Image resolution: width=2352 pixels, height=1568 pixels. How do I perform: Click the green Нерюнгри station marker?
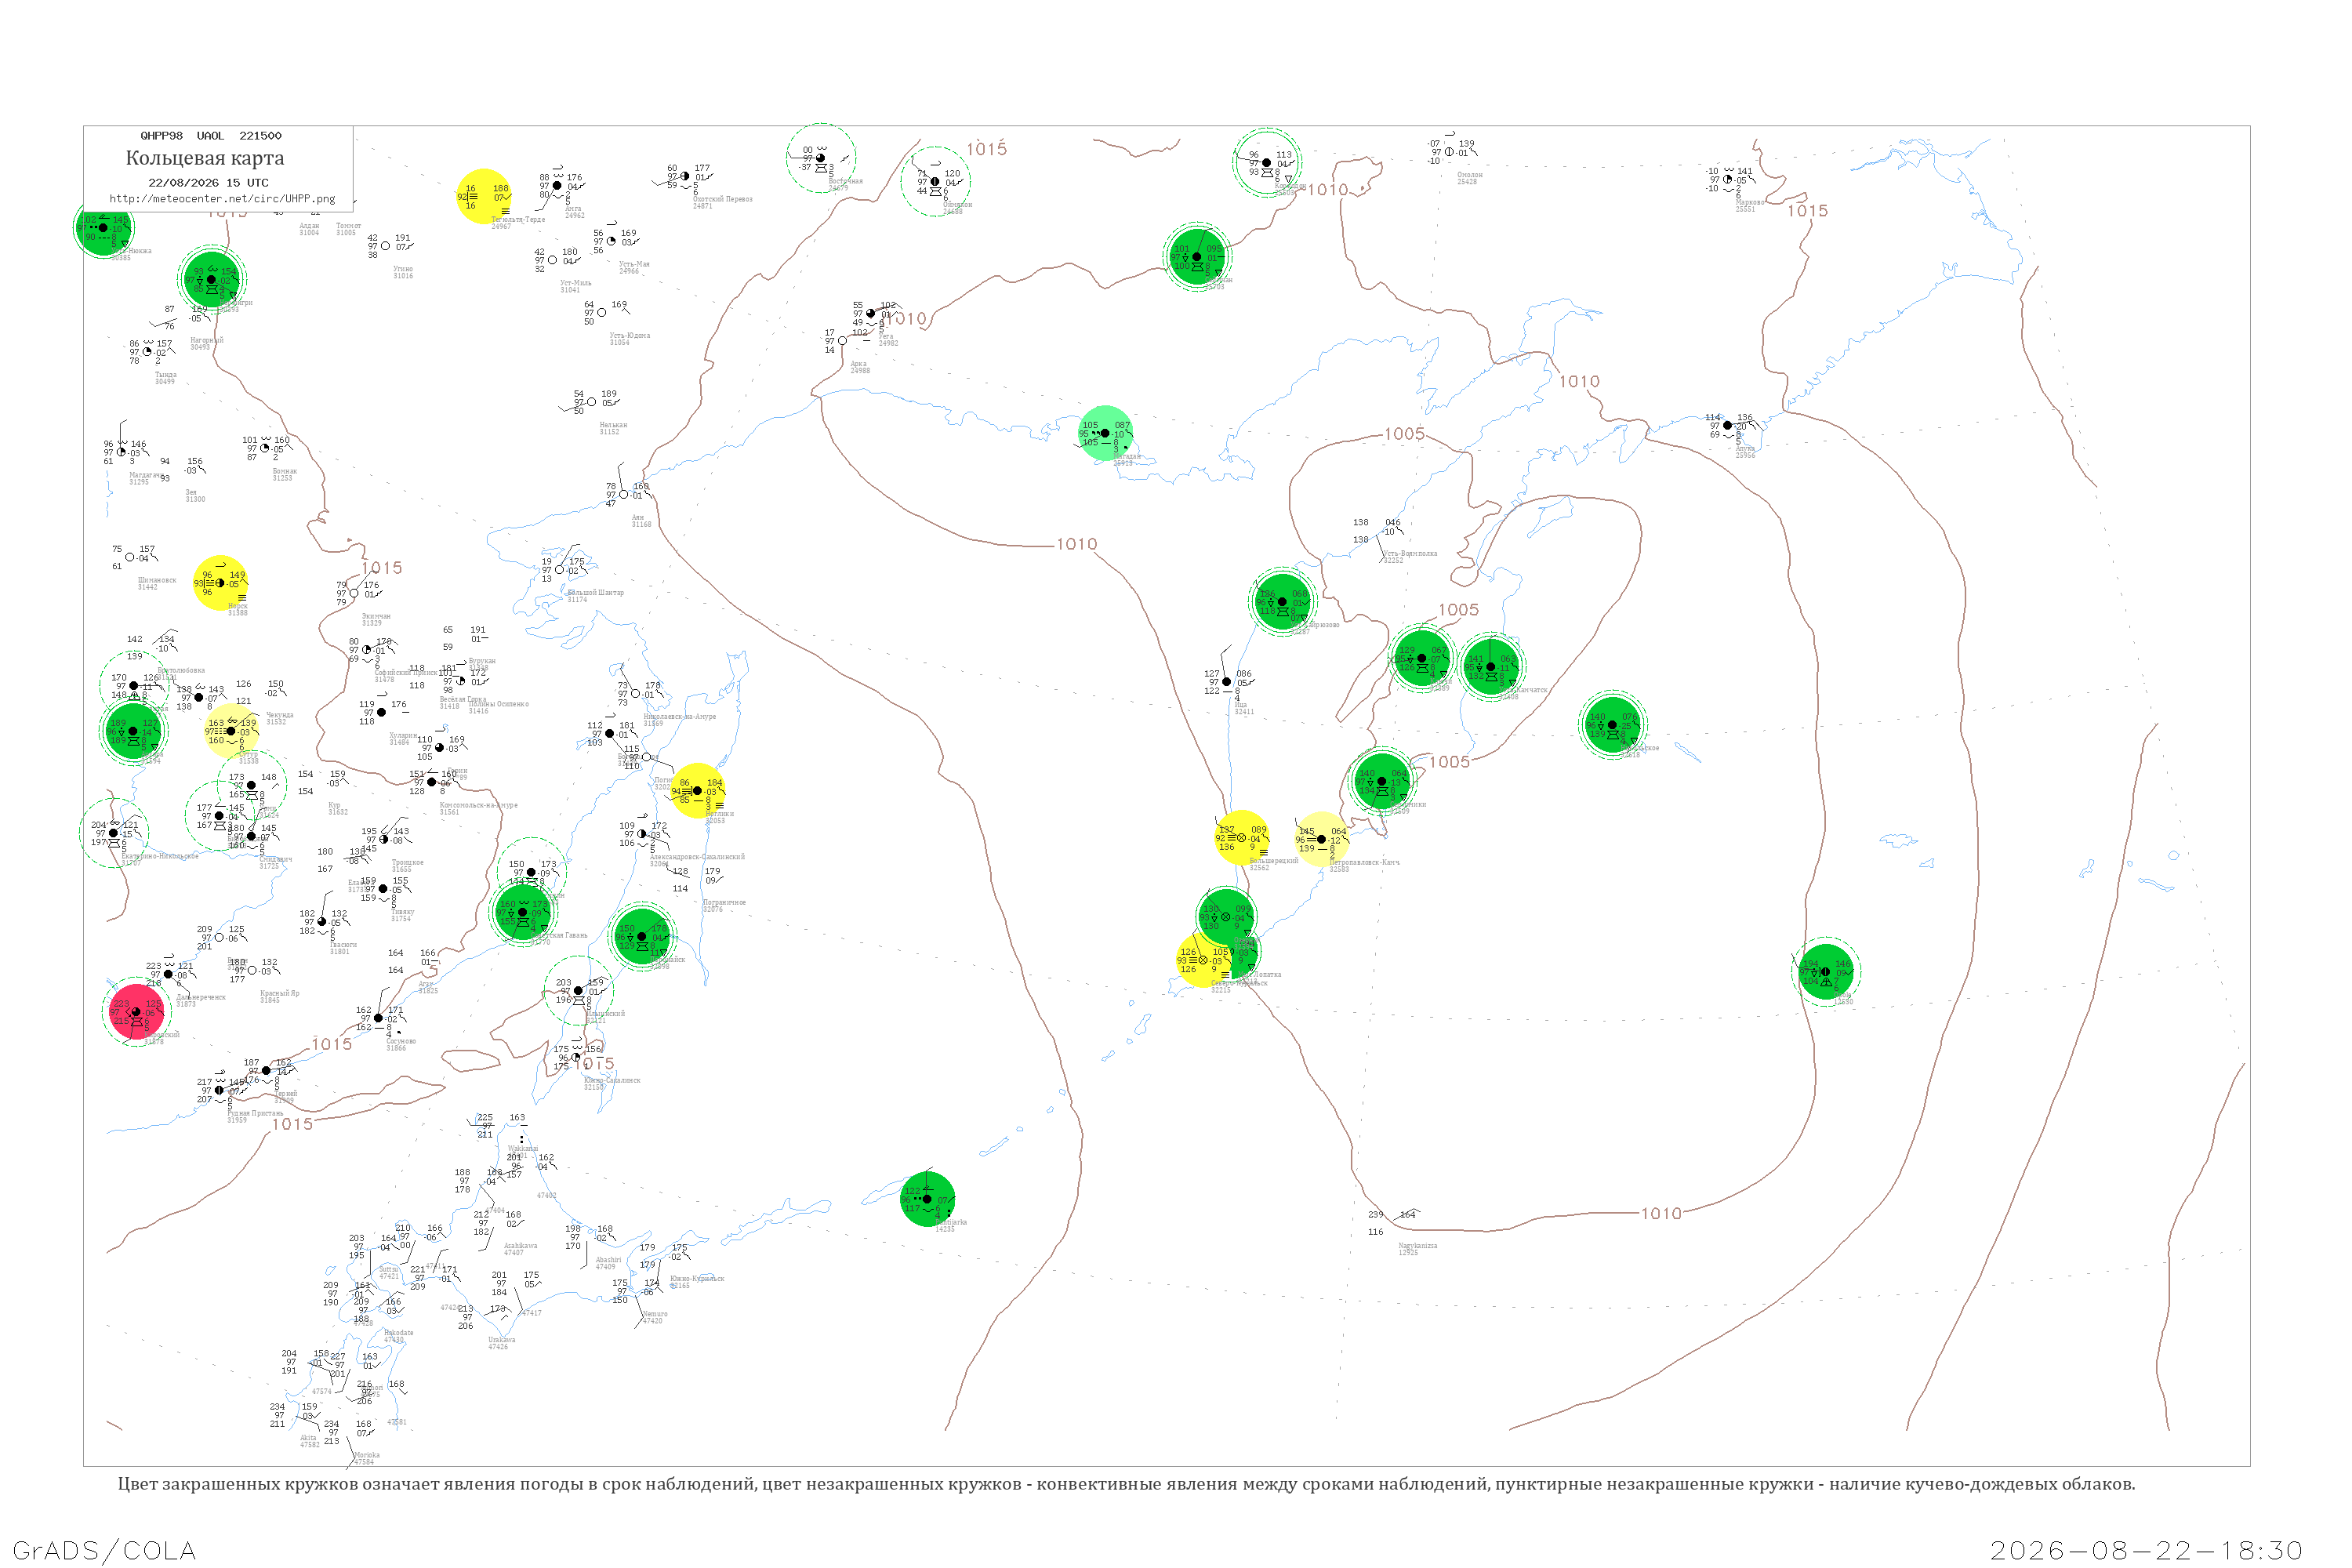[211, 279]
